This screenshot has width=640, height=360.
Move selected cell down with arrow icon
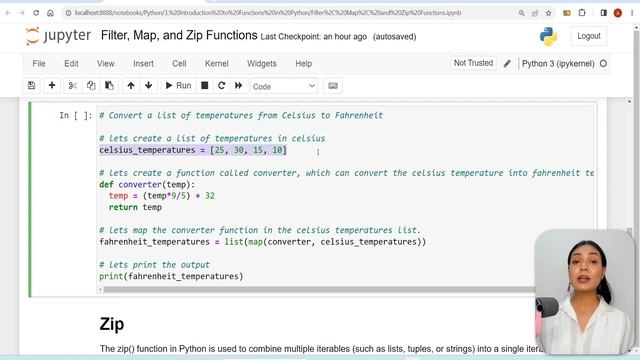[148, 86]
